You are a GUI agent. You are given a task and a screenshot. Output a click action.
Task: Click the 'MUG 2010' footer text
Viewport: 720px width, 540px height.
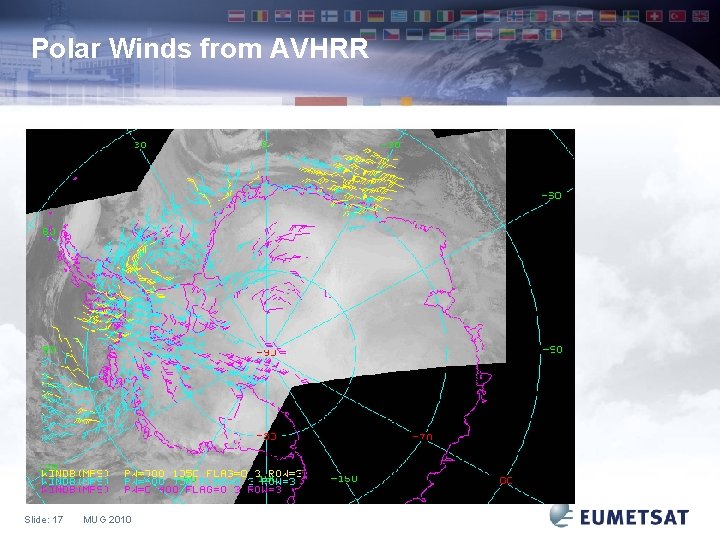[107, 519]
